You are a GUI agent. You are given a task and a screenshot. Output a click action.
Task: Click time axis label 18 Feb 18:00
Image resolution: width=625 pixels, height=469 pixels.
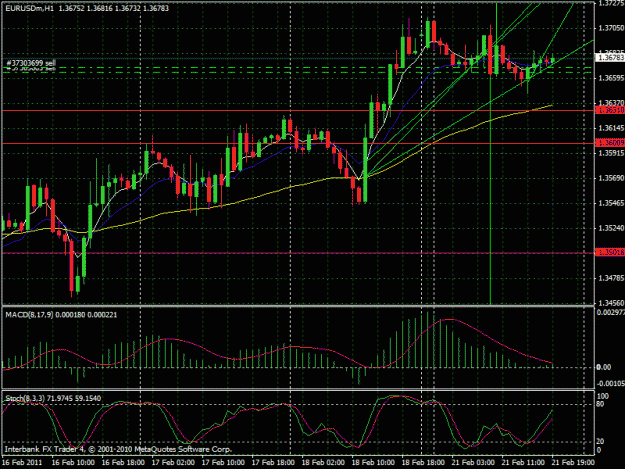[x=423, y=463]
